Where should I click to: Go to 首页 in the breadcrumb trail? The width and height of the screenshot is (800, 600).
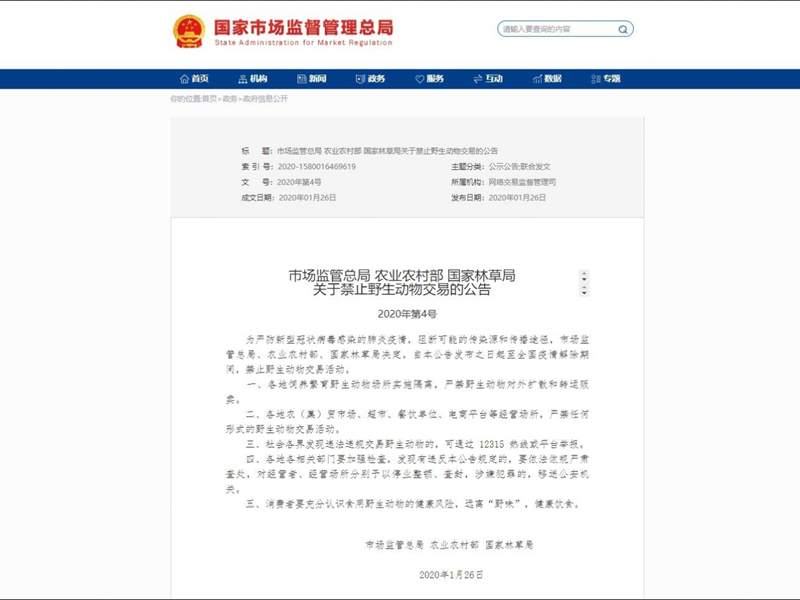(x=209, y=98)
